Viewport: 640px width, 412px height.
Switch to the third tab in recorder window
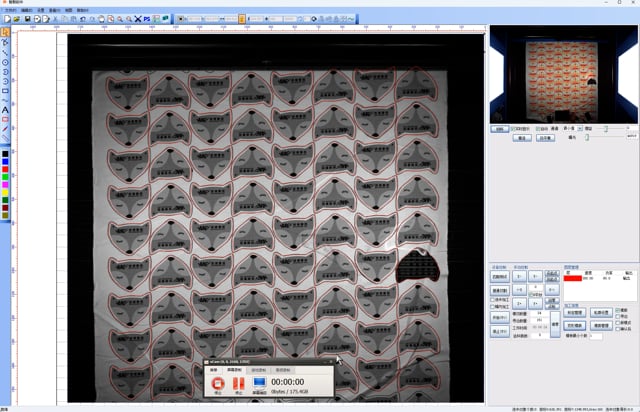coord(258,370)
